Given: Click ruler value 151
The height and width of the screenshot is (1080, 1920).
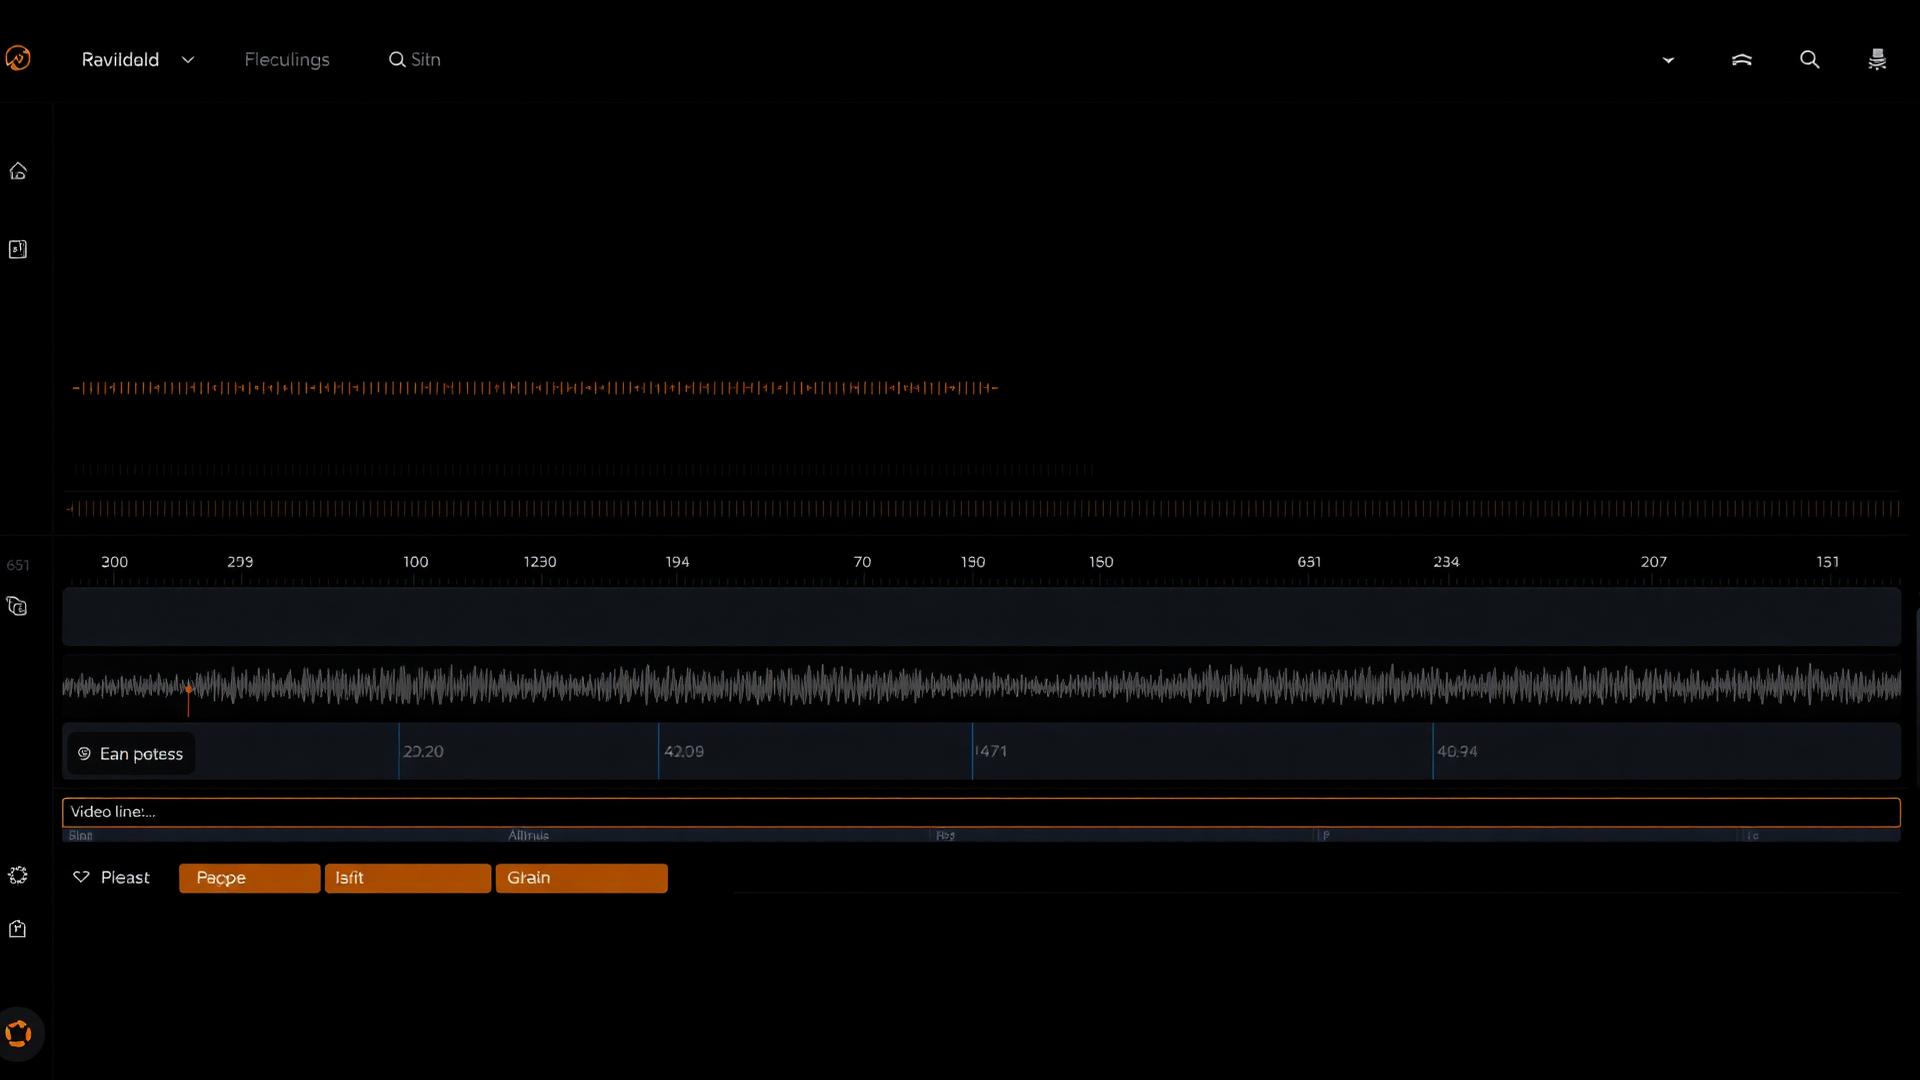Looking at the screenshot, I should 1828,562.
